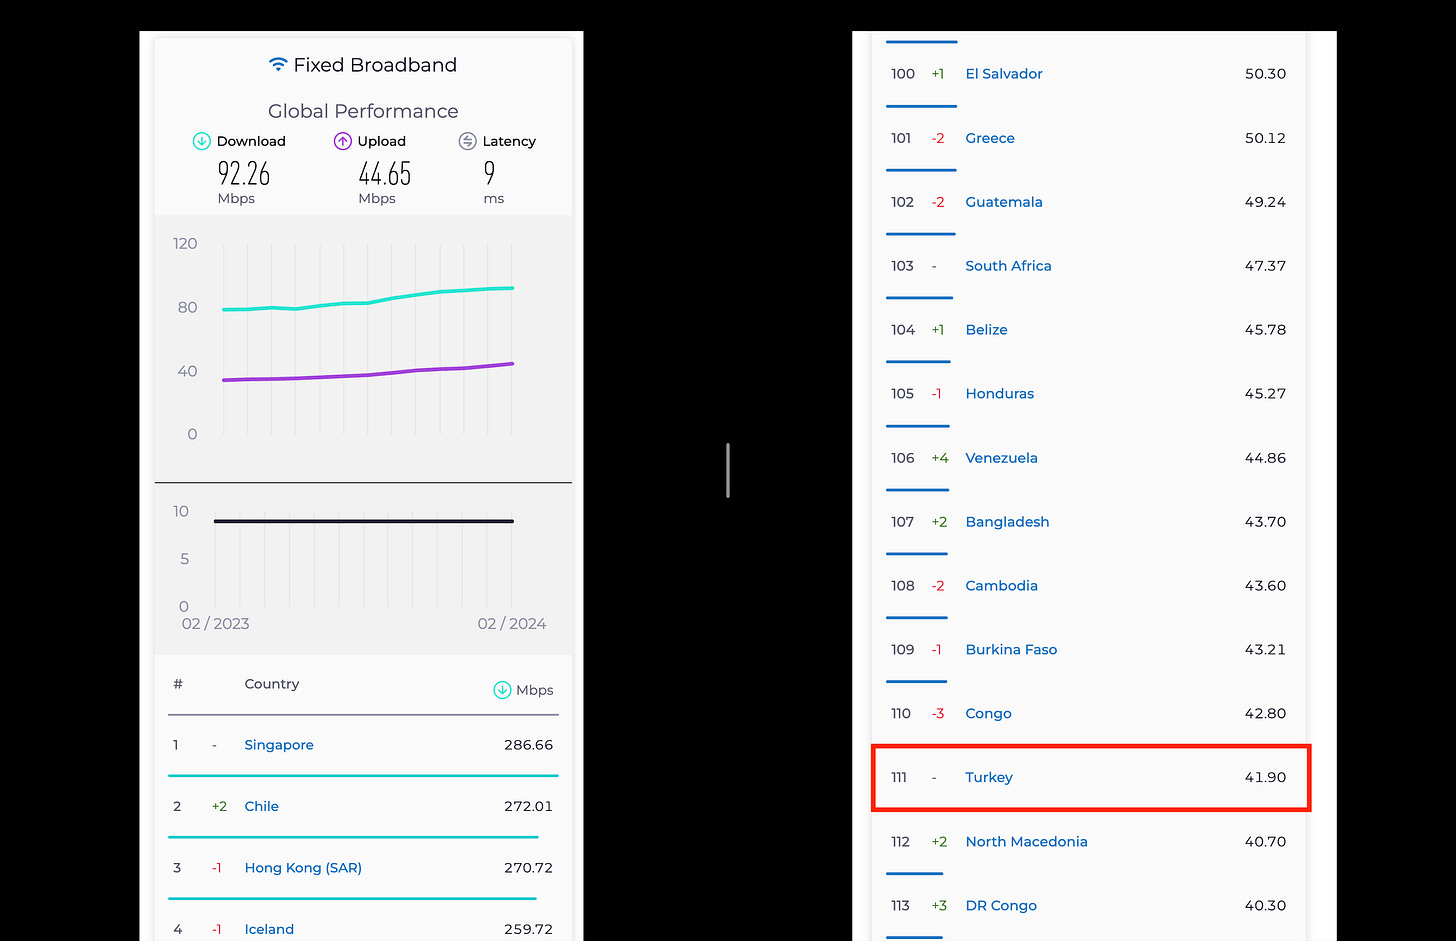Click the 44.86 value for Venezuela
The height and width of the screenshot is (941, 1456).
[x=1265, y=458]
